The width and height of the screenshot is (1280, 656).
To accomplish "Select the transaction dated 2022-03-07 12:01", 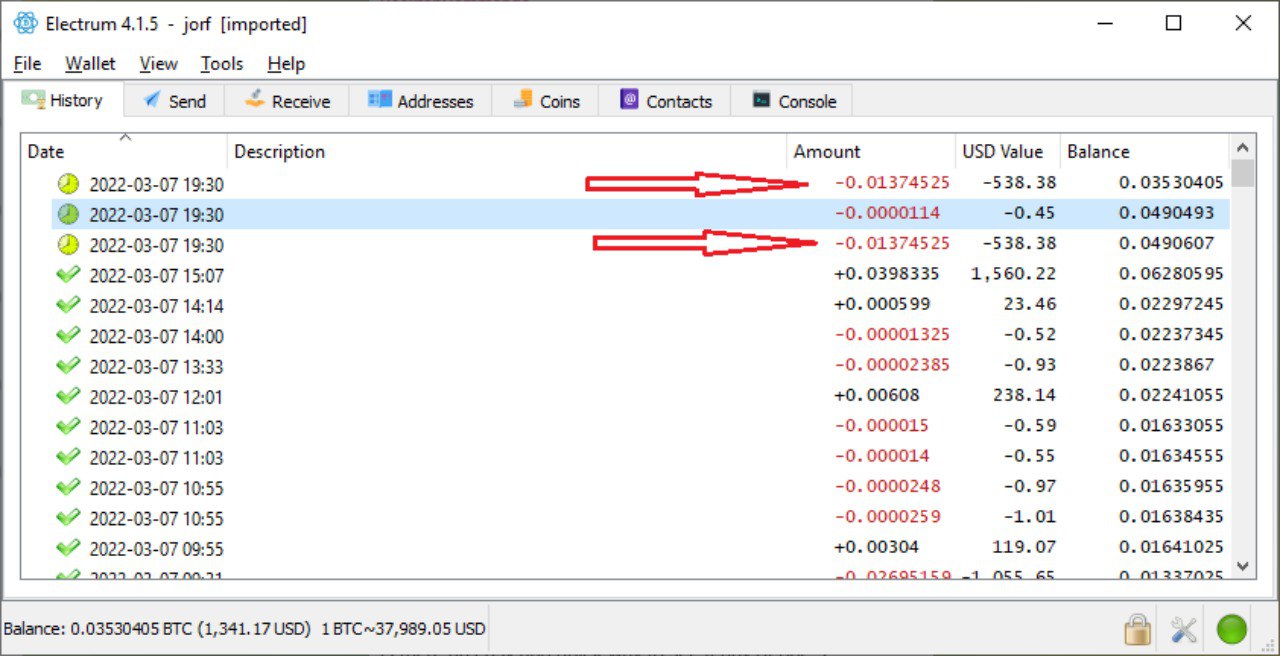I will coord(640,396).
